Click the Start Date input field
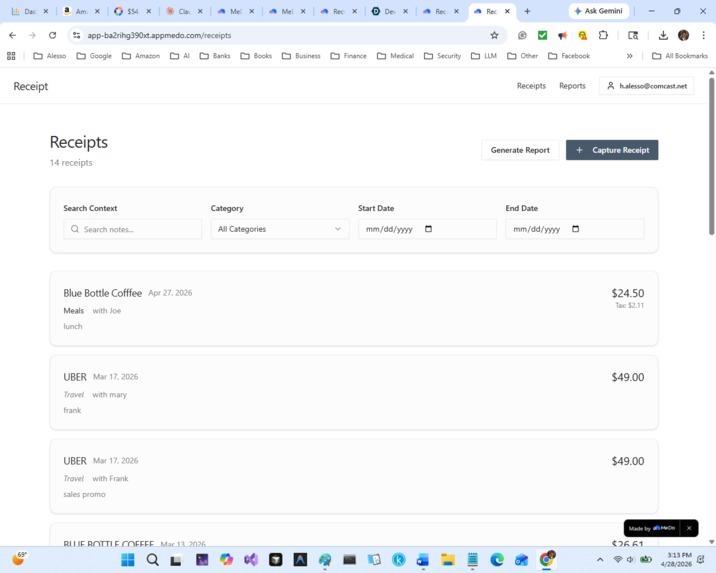The width and height of the screenshot is (716, 573). point(427,229)
